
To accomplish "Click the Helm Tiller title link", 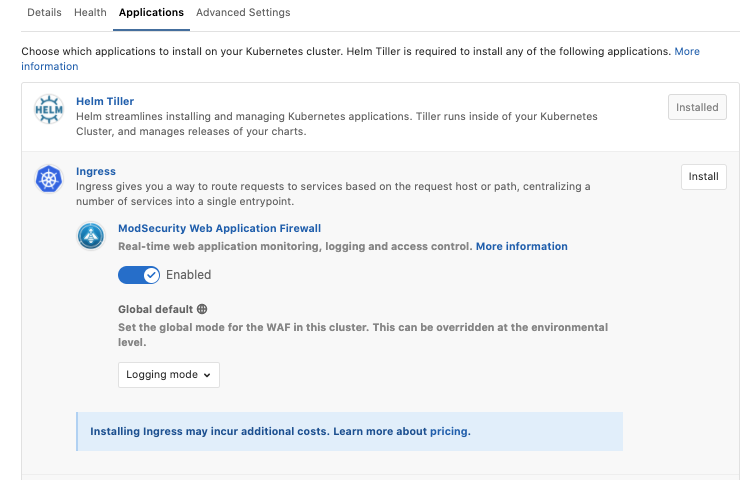I will [x=105, y=101].
